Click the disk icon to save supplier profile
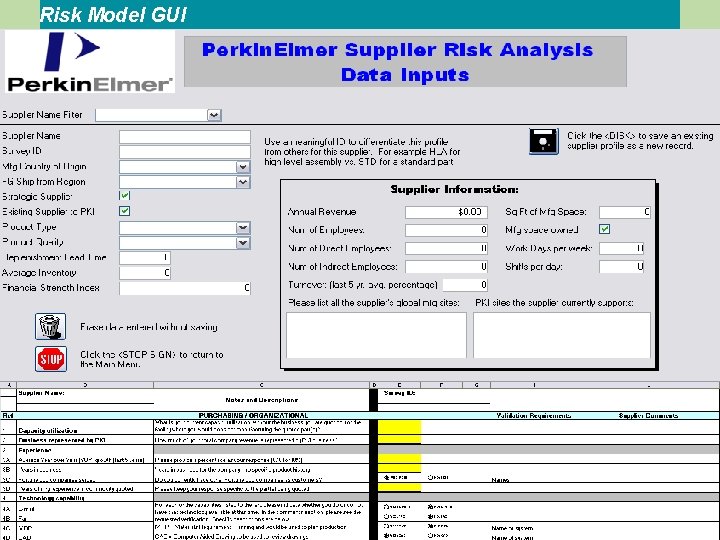The height and width of the screenshot is (540, 720). (x=544, y=141)
